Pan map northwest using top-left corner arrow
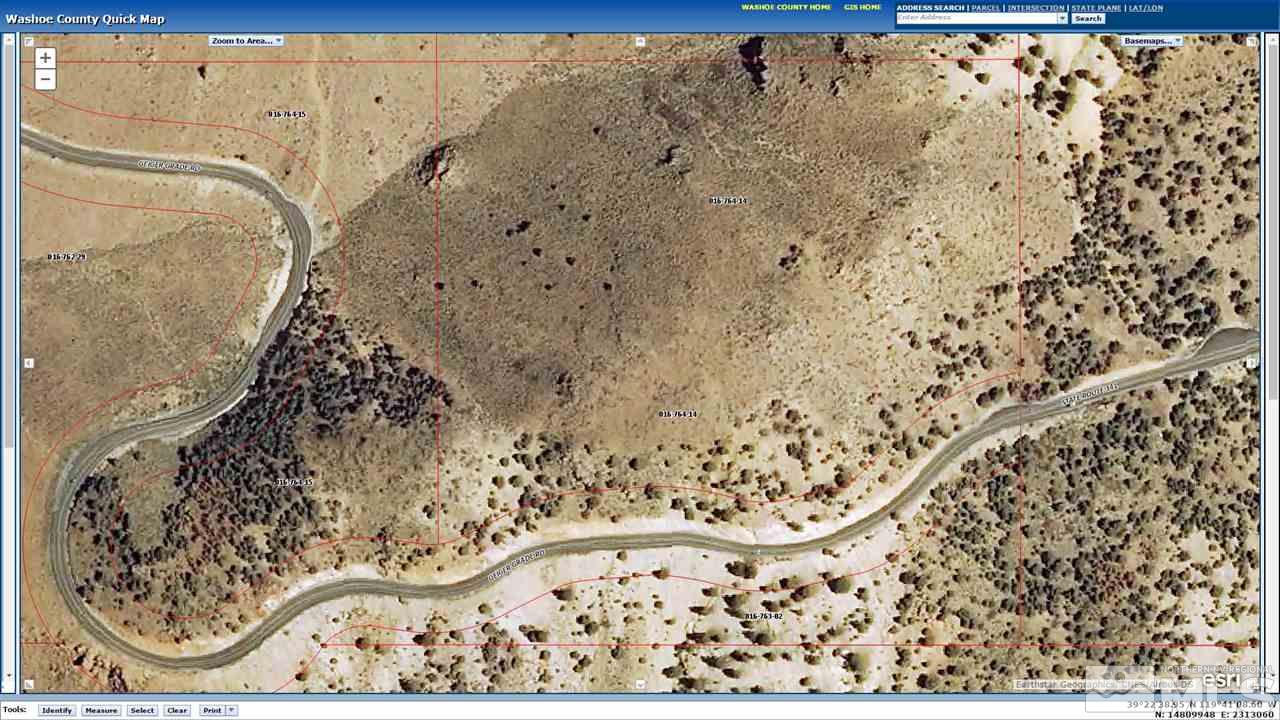This screenshot has height=720, width=1280. coord(28,41)
